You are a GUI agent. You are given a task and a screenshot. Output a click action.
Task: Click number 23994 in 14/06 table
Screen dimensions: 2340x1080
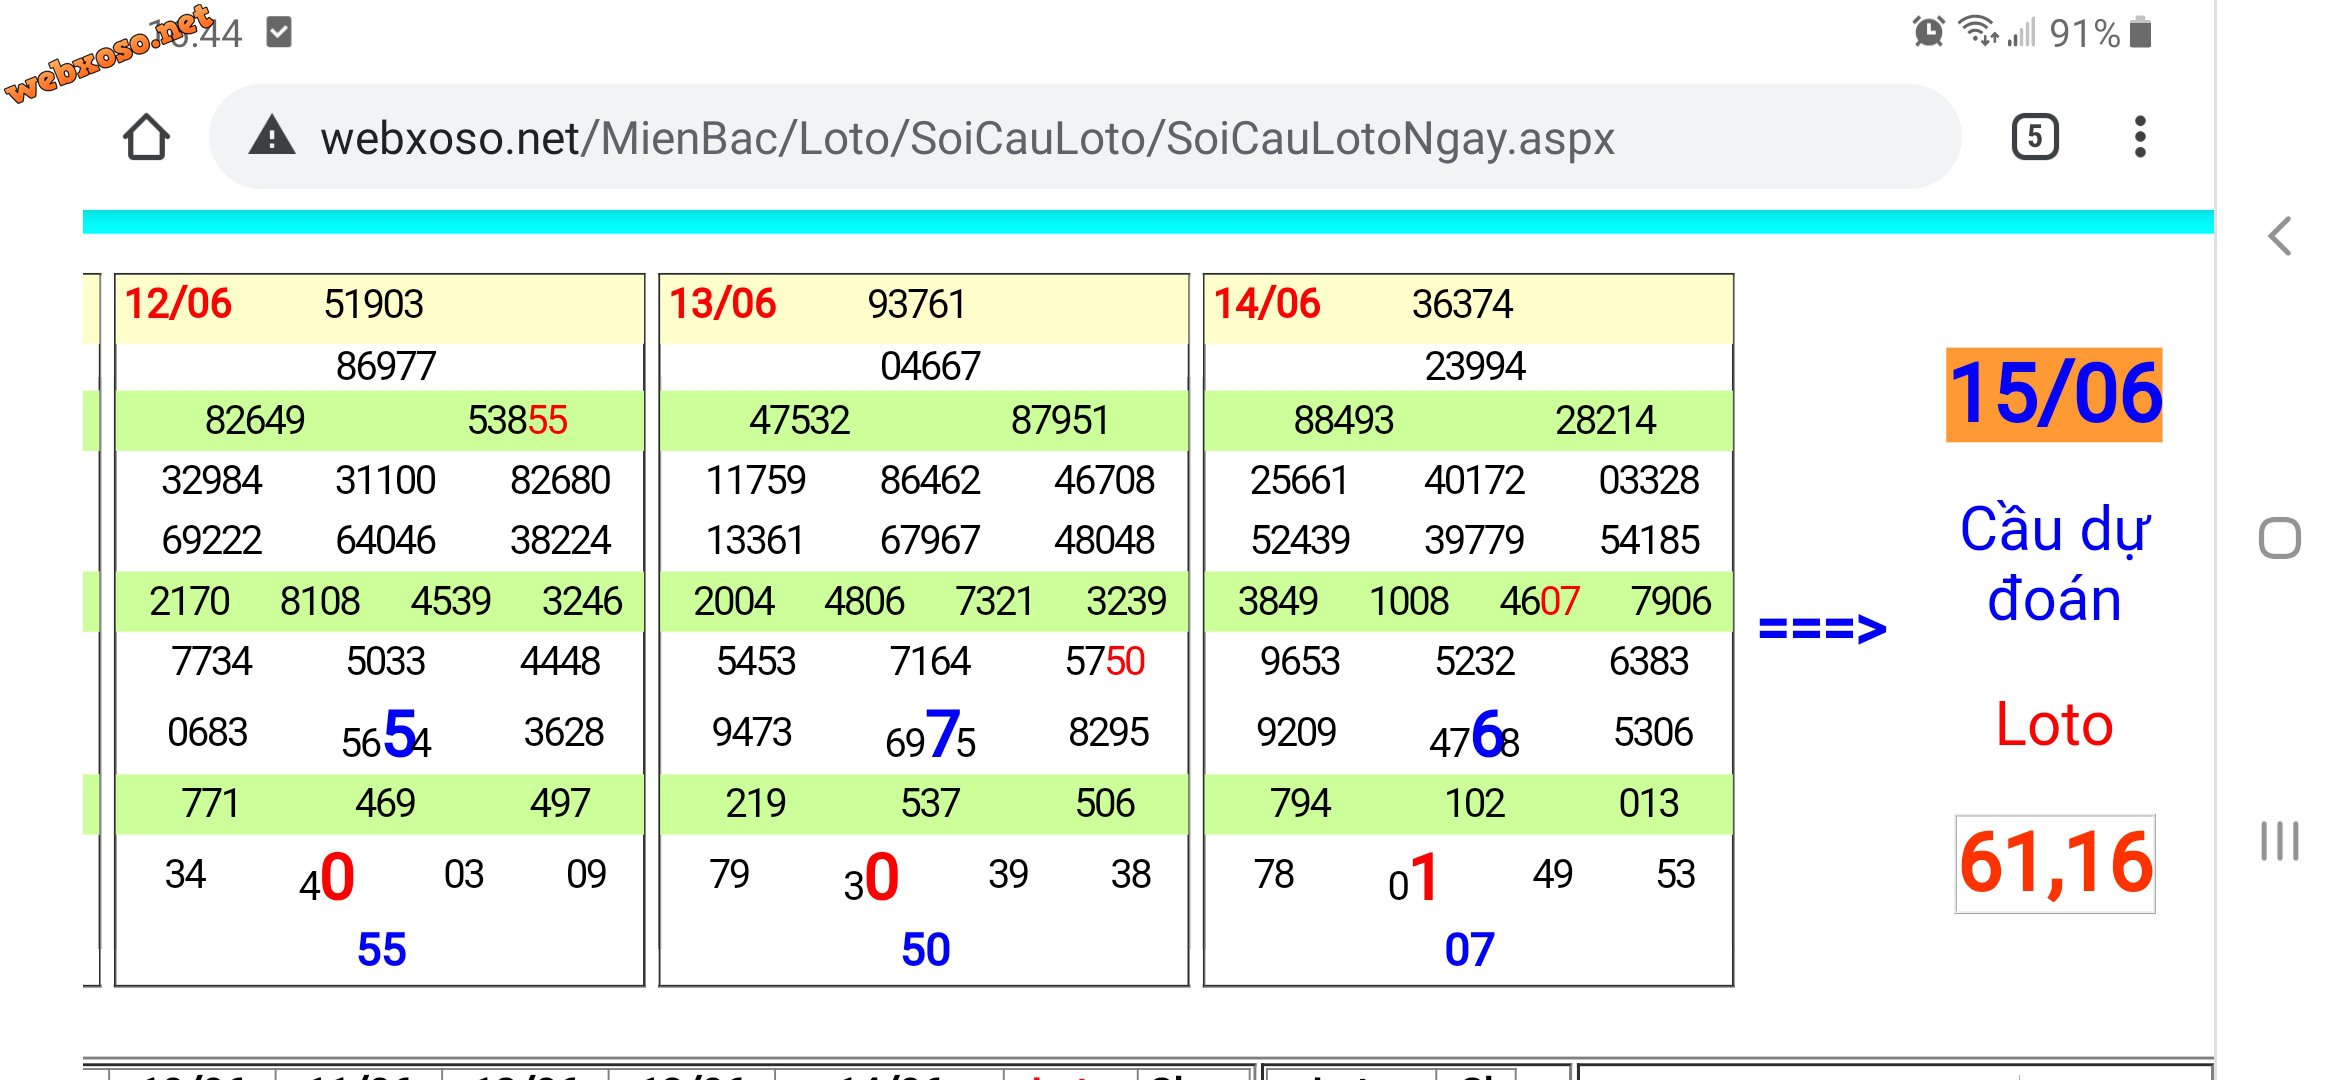point(1475,366)
